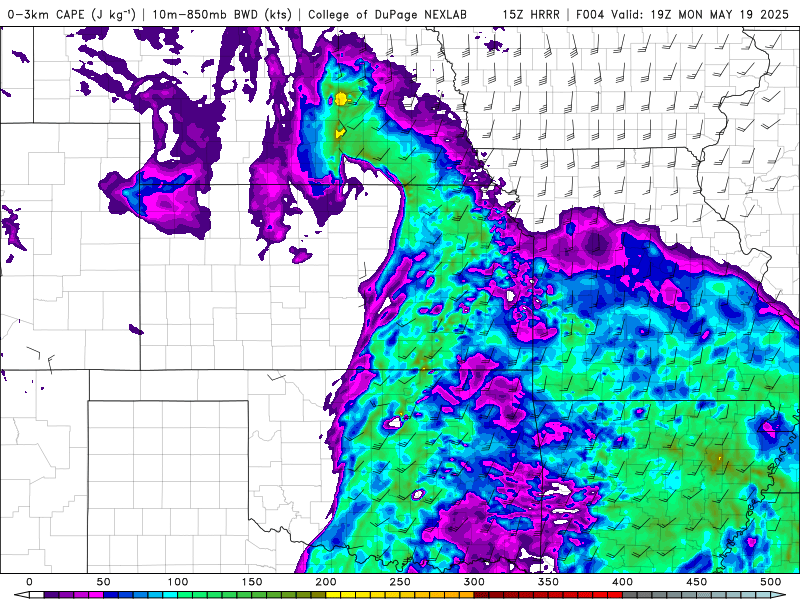
Task: Click the "0" color scale label
Action: 29,582
